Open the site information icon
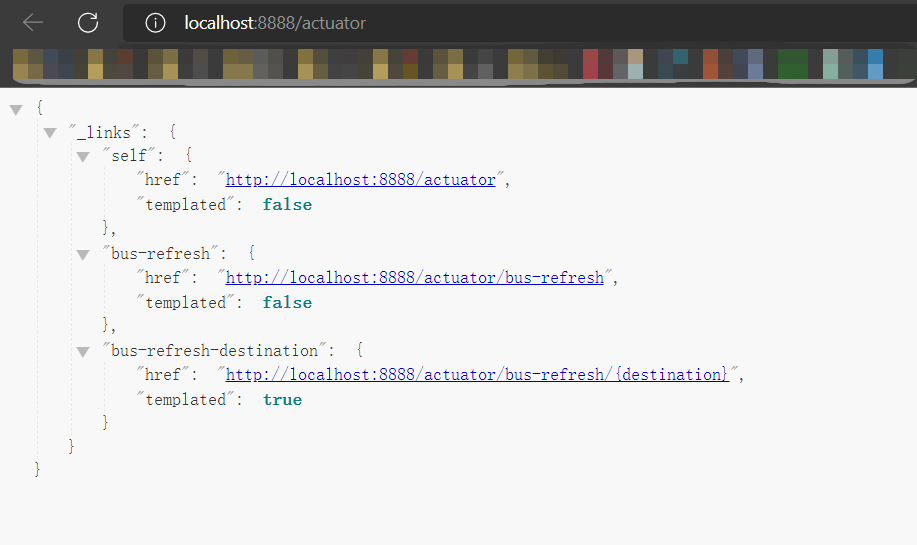The image size is (917, 545). point(155,23)
